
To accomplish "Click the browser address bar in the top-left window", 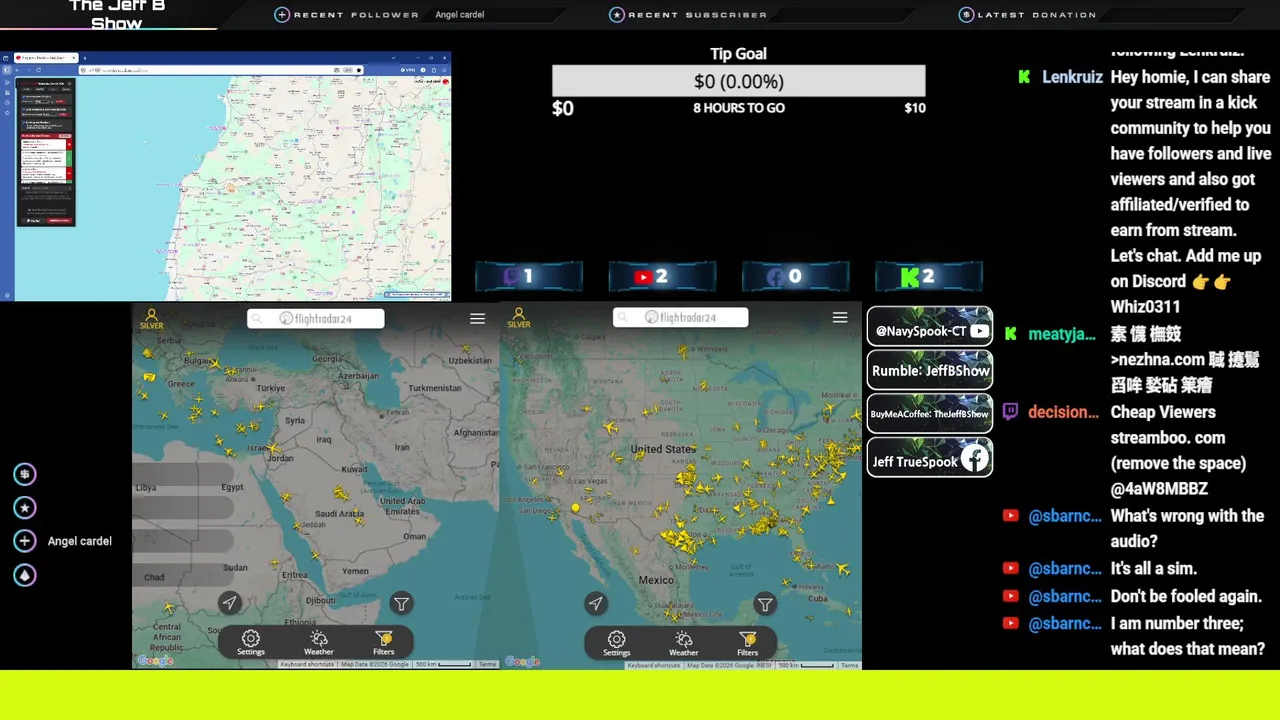I will tap(222, 70).
